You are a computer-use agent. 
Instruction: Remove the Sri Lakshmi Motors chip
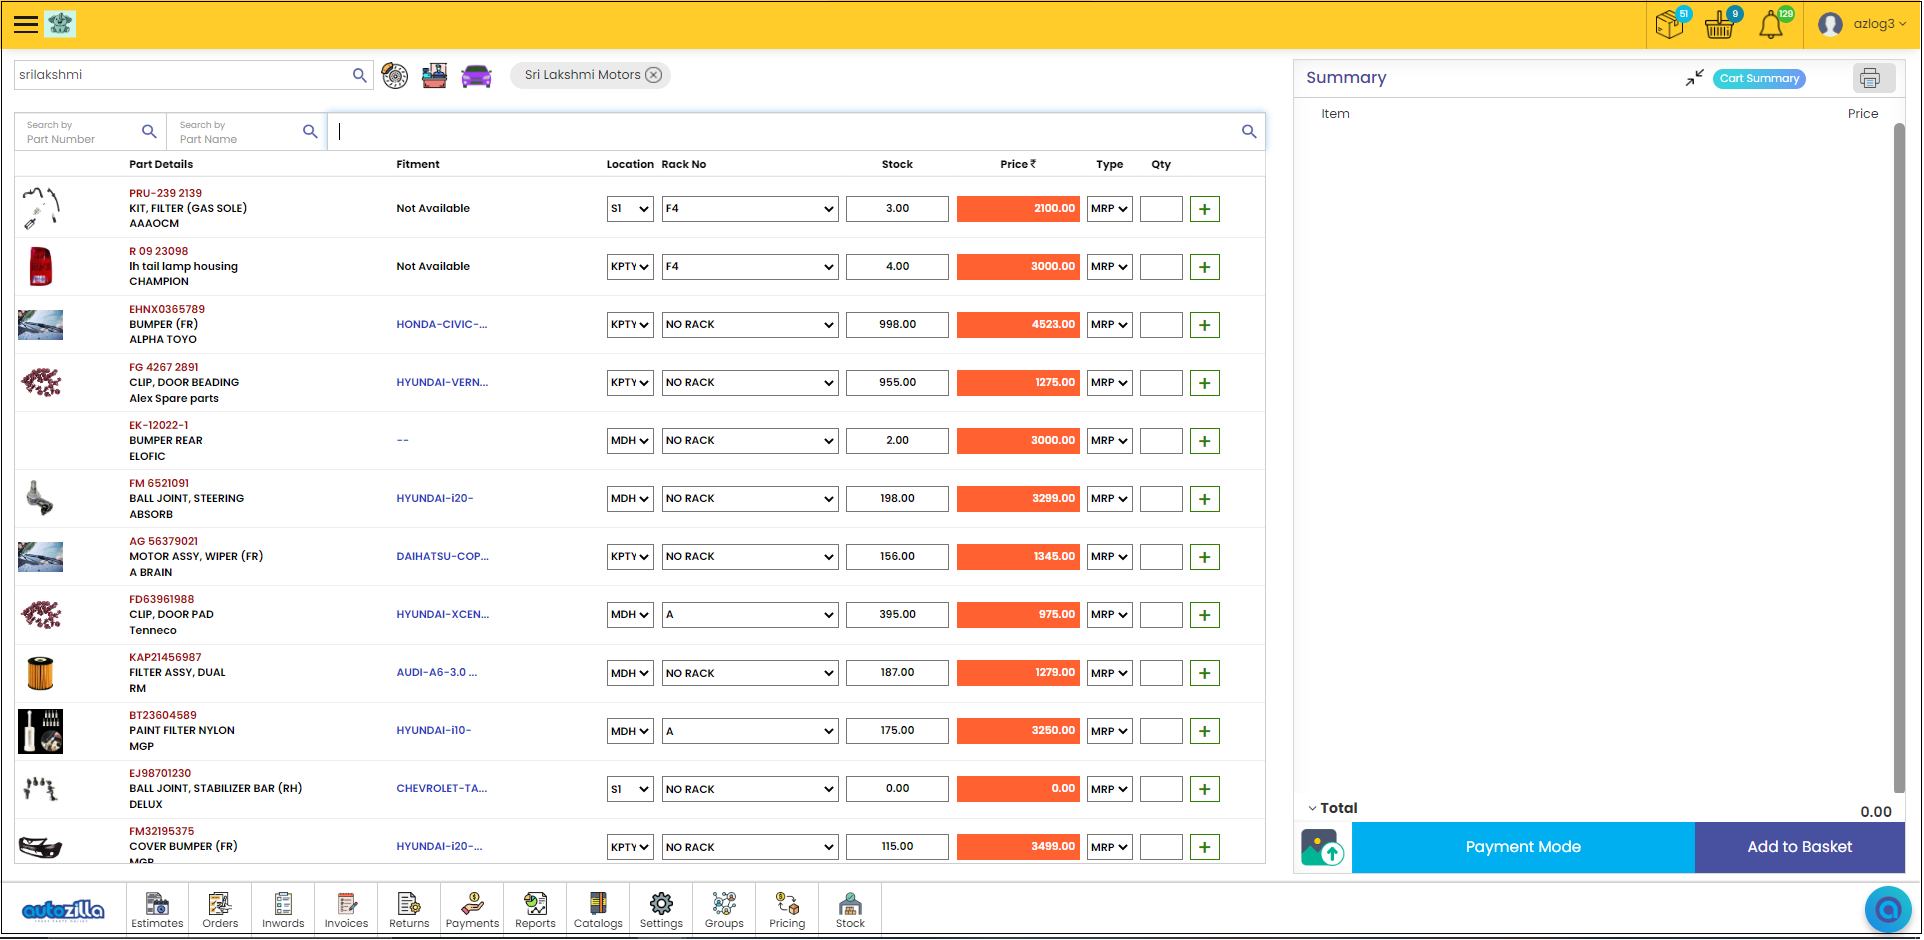point(654,75)
